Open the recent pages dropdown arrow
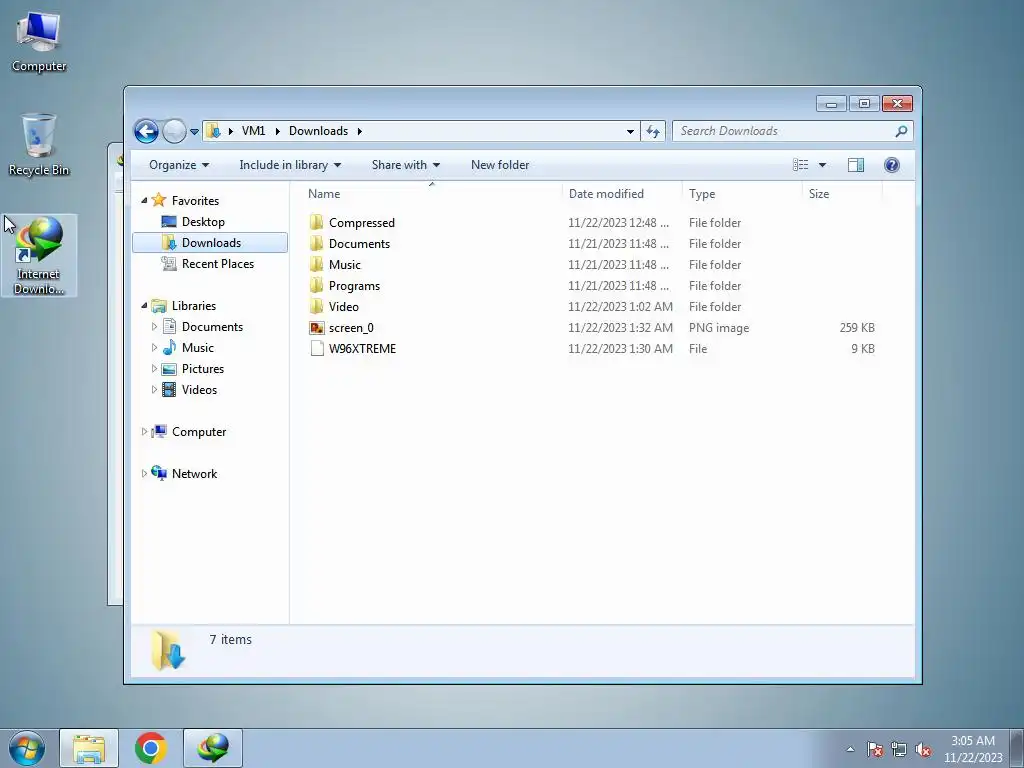The height and width of the screenshot is (768, 1024). click(194, 132)
